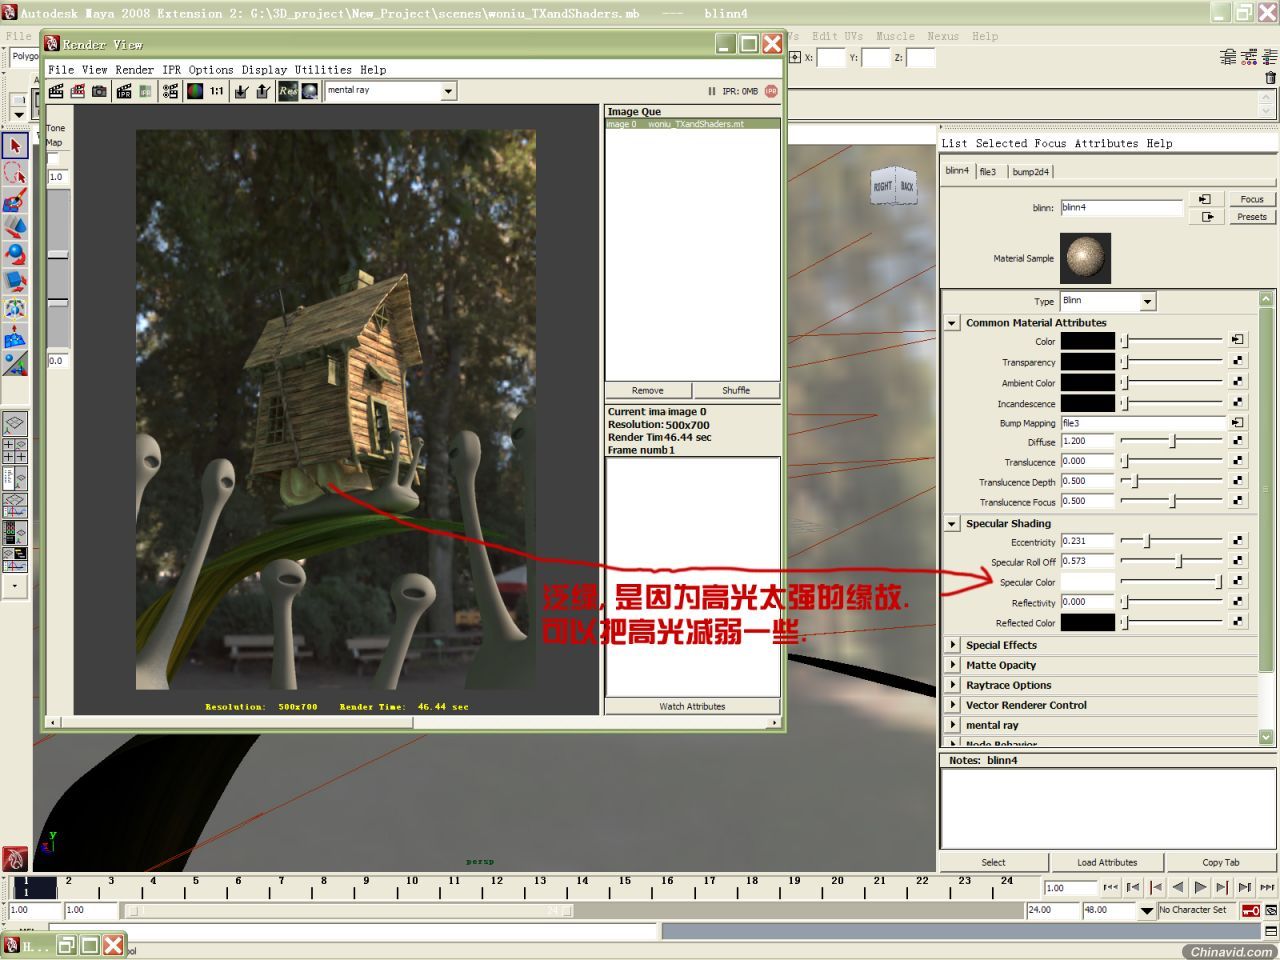The width and height of the screenshot is (1280, 960).
Task: Click the Diffuse slider track
Action: 1172,441
